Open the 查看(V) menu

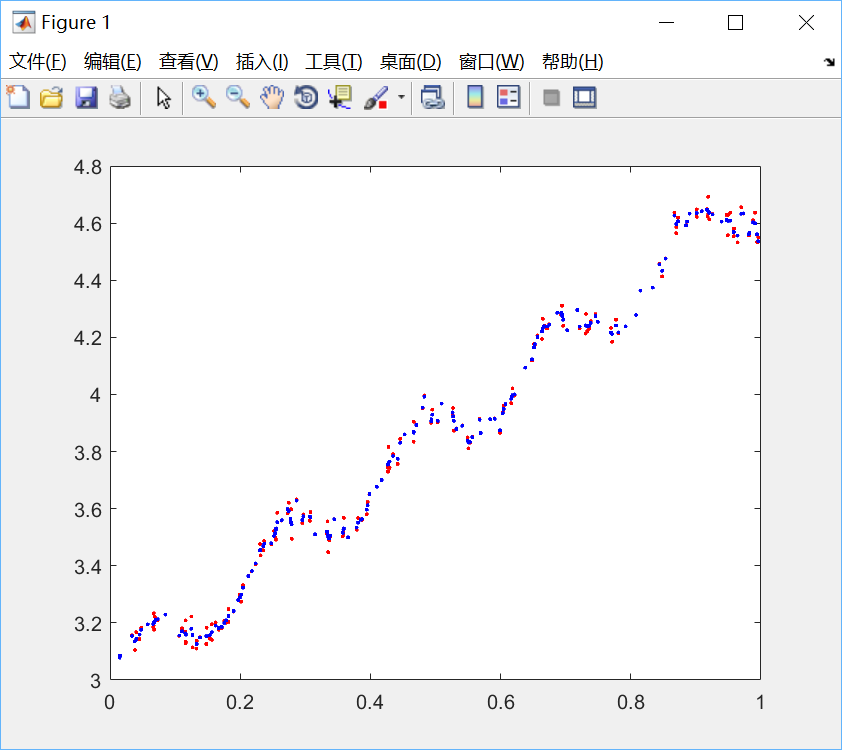[x=188, y=62]
